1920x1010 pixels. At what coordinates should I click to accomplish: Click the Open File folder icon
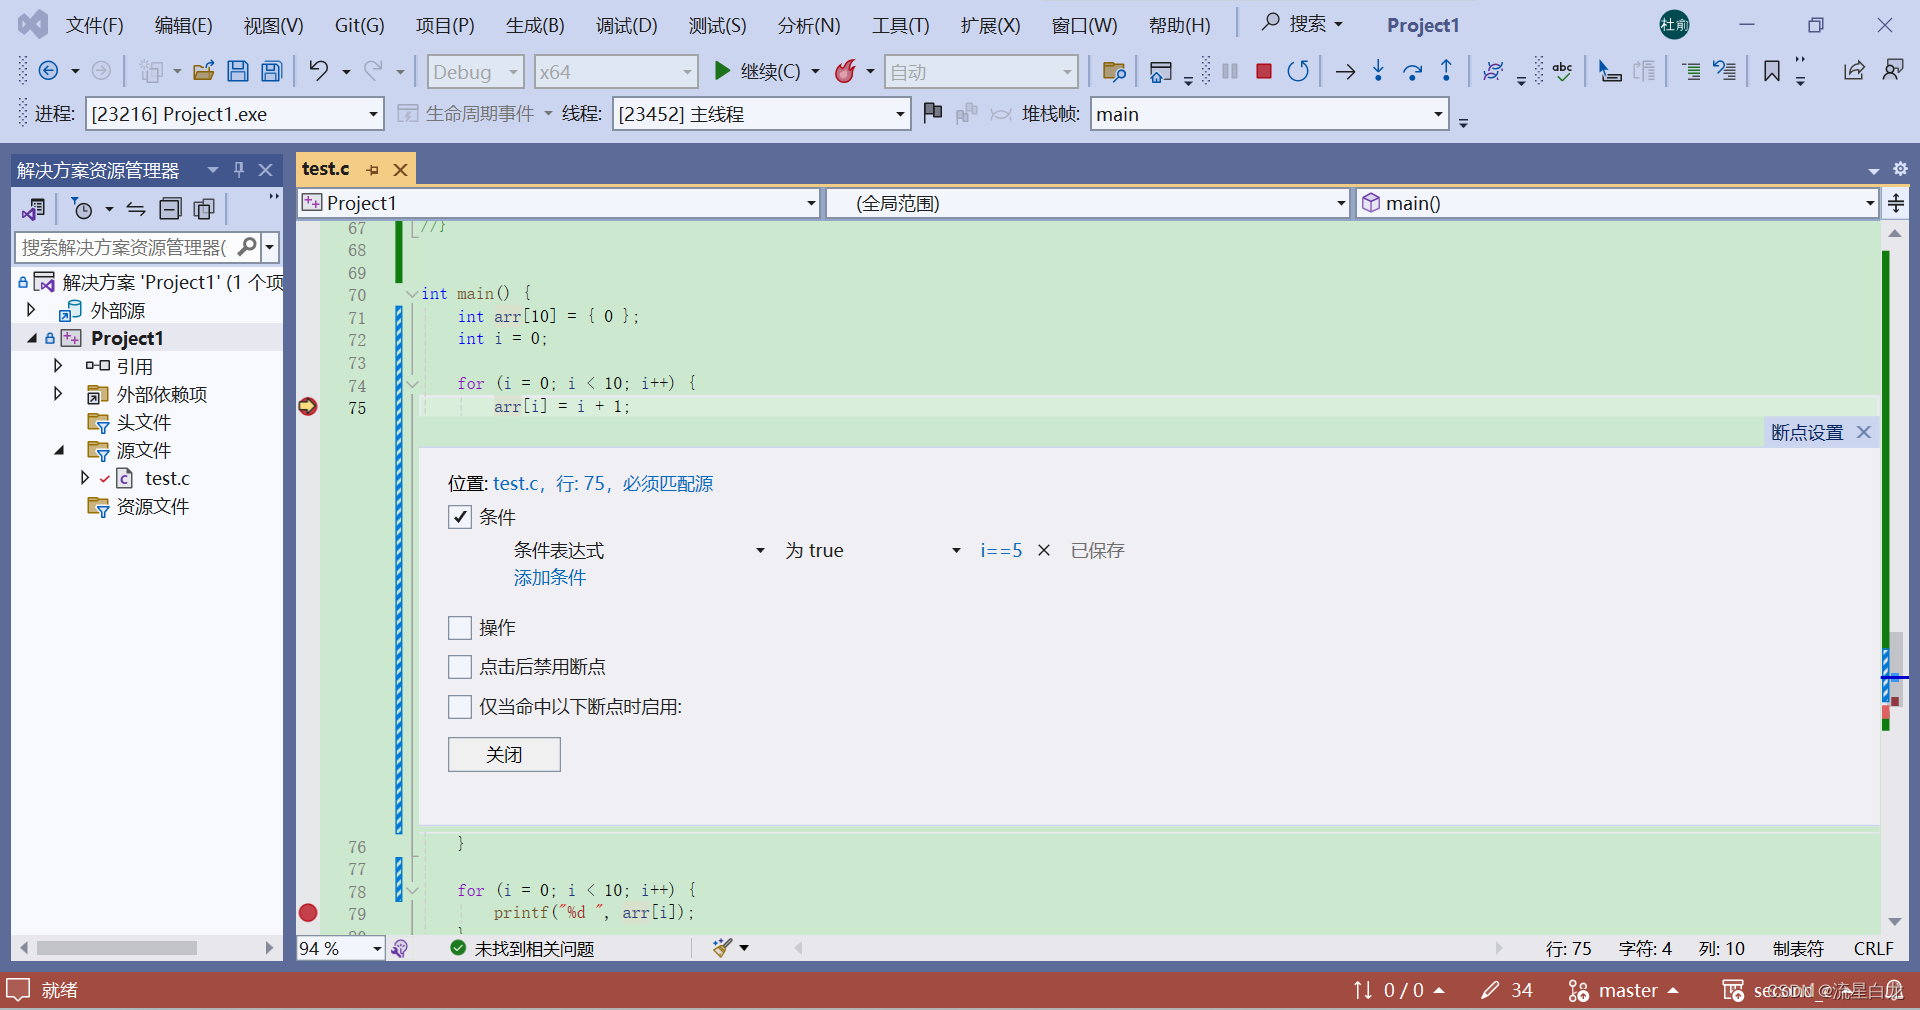tap(203, 71)
